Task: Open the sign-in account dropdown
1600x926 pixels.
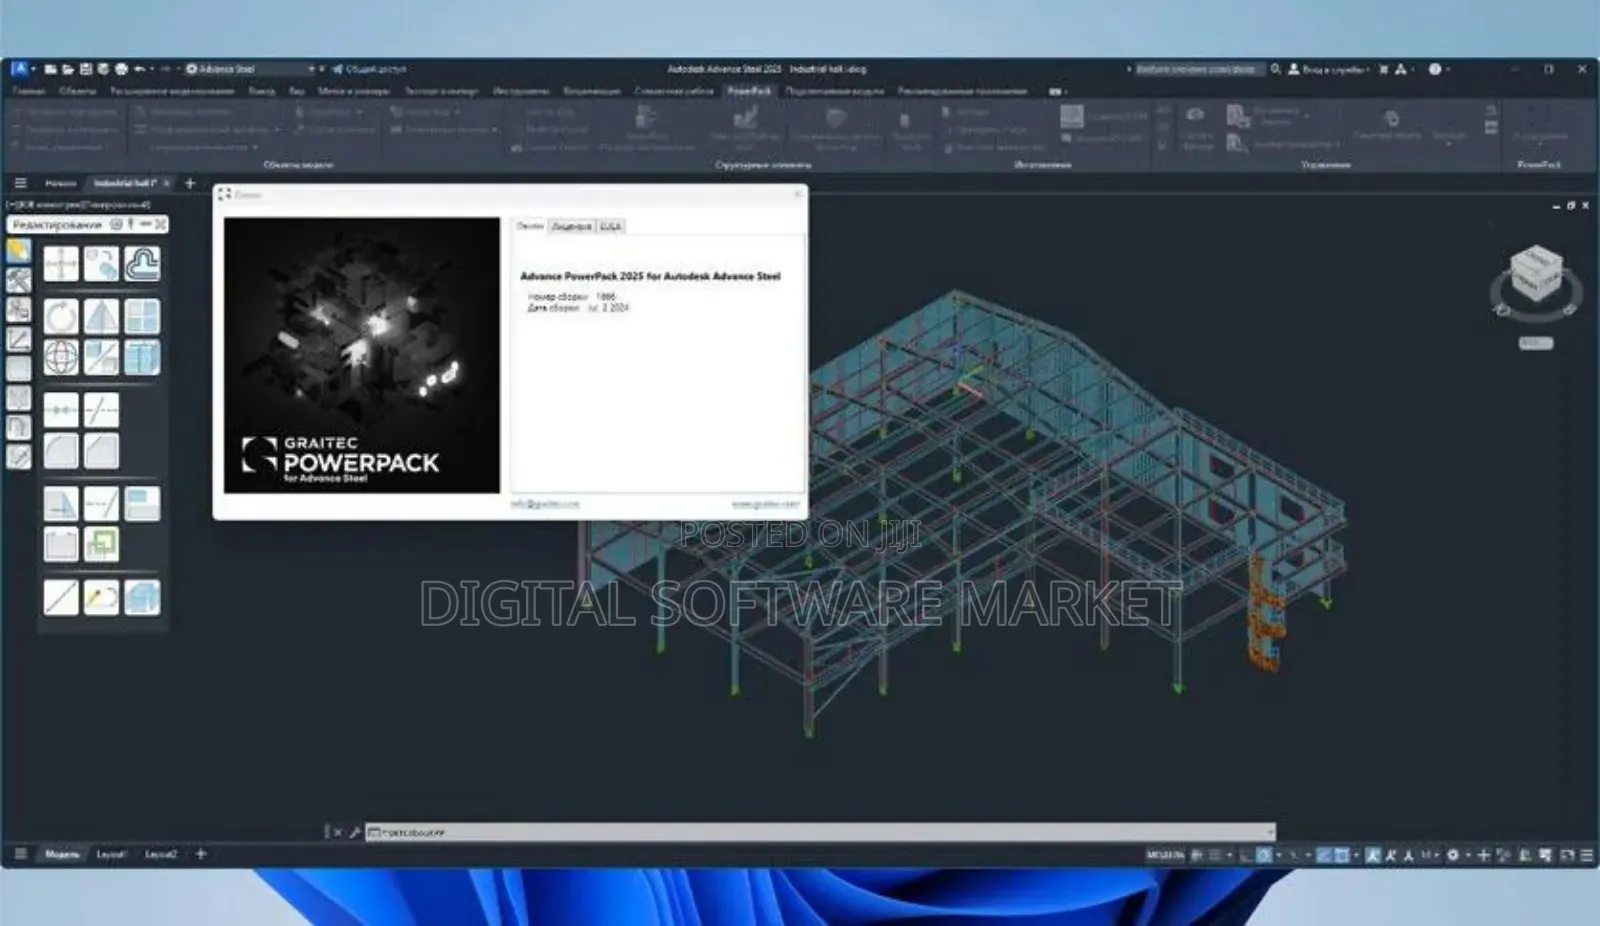Action: [1328, 69]
